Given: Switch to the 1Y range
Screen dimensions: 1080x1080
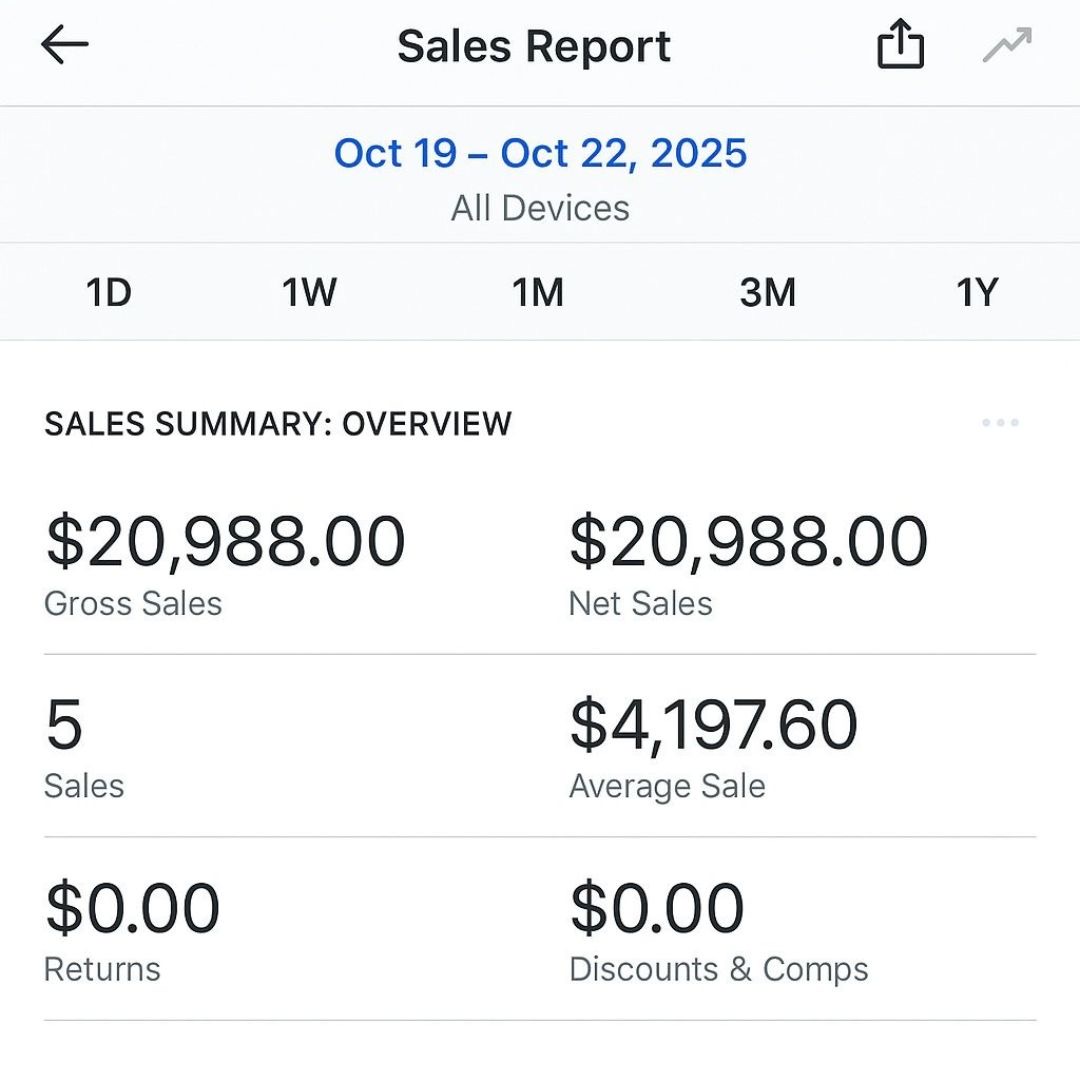Looking at the screenshot, I should (x=977, y=293).
